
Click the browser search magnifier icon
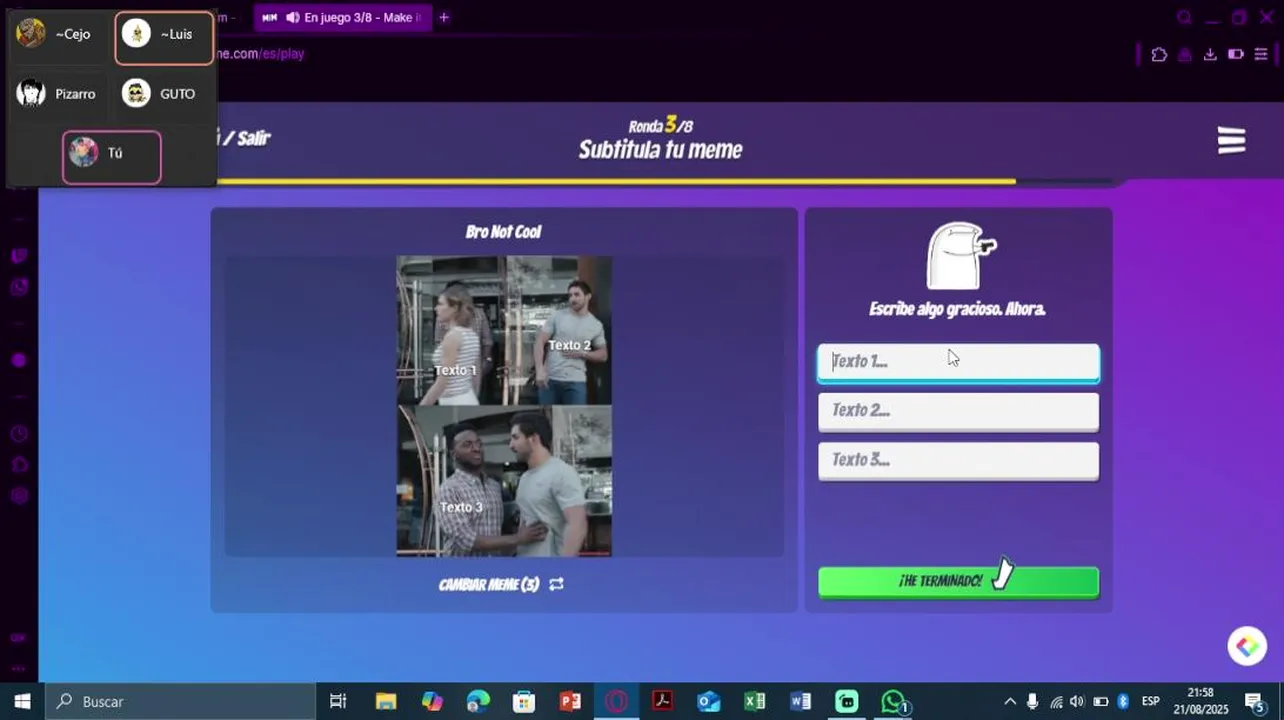pyautogui.click(x=1185, y=17)
